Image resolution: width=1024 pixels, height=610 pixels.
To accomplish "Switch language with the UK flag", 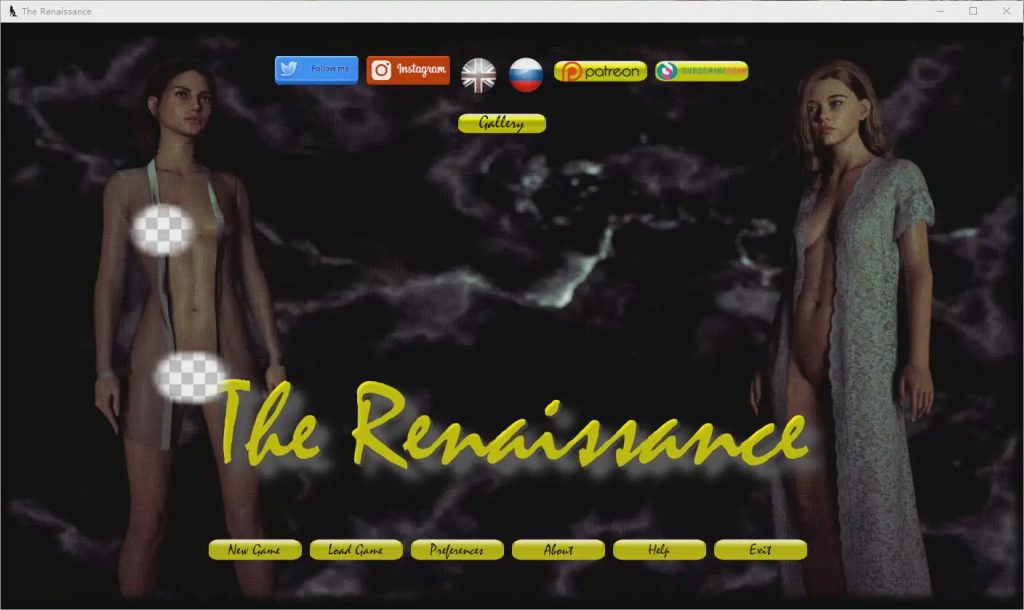I will click(x=479, y=75).
